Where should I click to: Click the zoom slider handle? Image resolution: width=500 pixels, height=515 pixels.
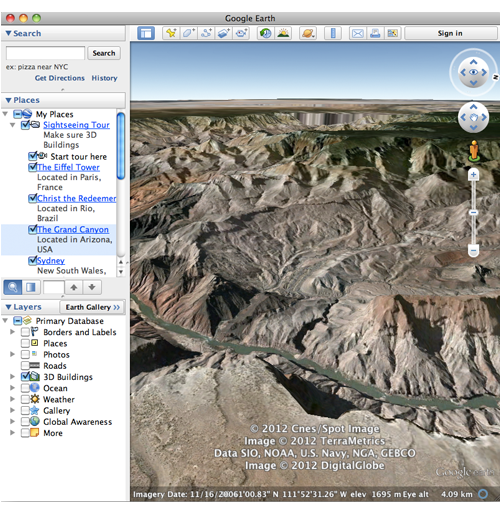(x=473, y=212)
